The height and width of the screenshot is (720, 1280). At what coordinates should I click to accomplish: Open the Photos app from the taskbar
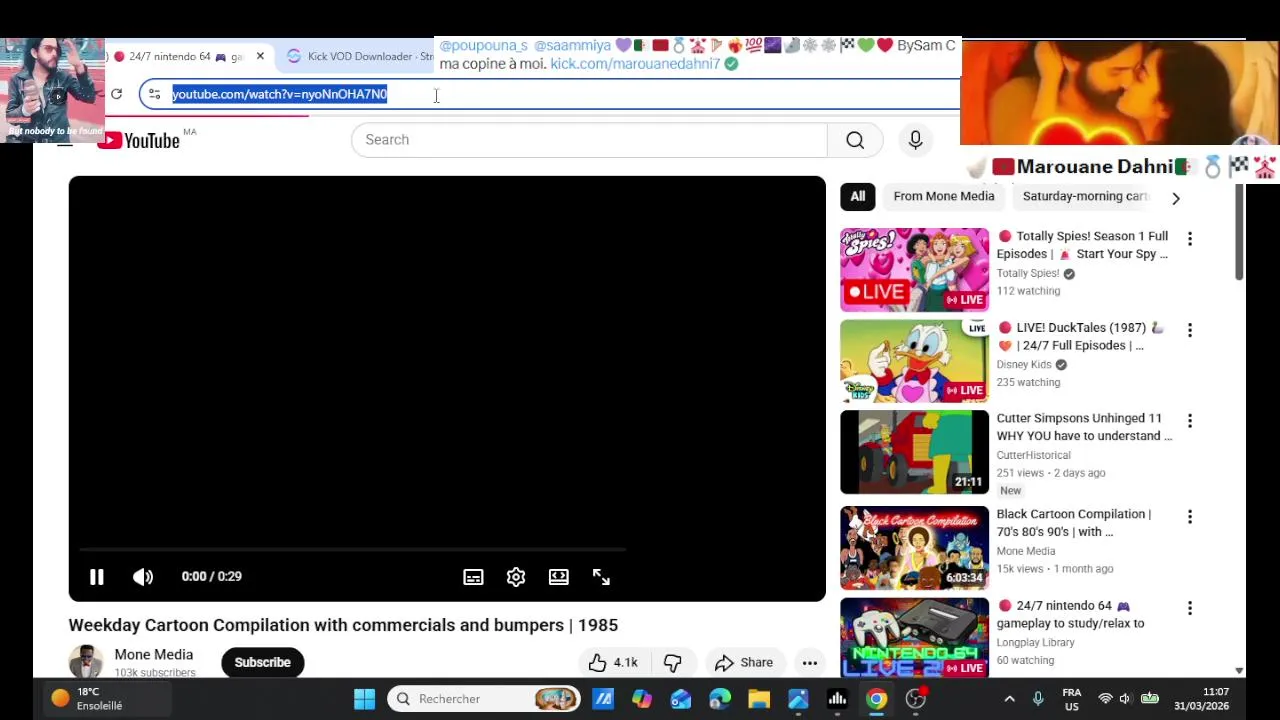pyautogui.click(x=798, y=699)
